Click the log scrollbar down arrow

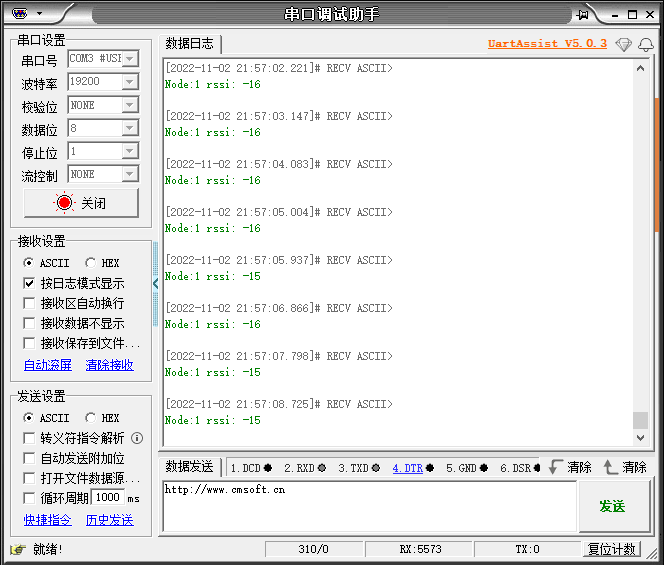[x=640, y=438]
